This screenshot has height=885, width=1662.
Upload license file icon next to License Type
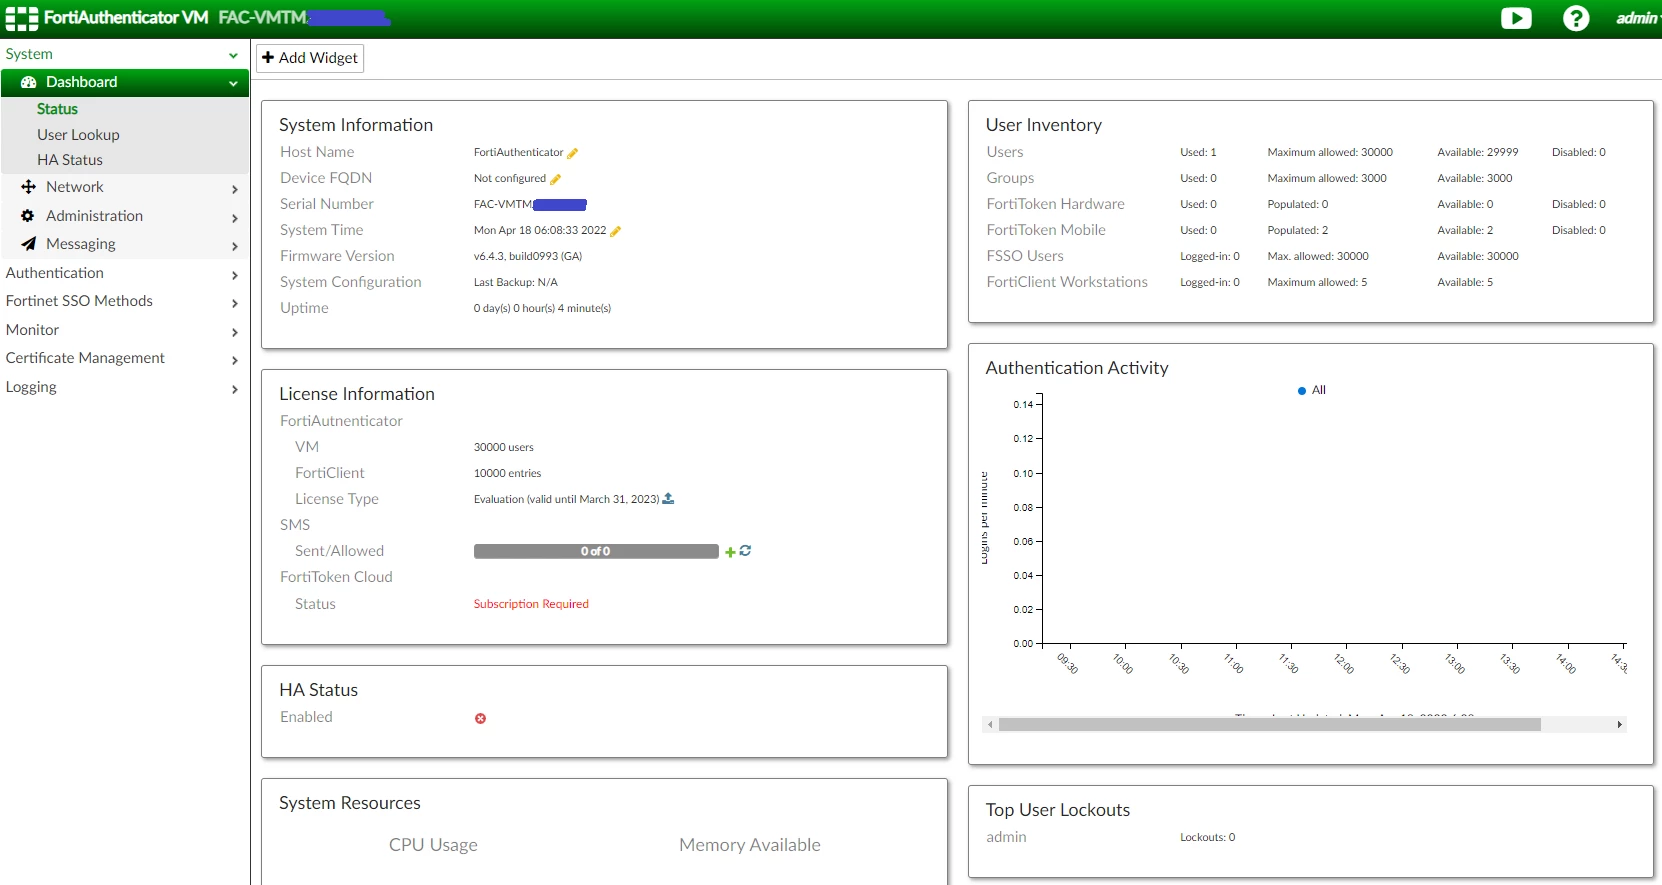(x=669, y=498)
